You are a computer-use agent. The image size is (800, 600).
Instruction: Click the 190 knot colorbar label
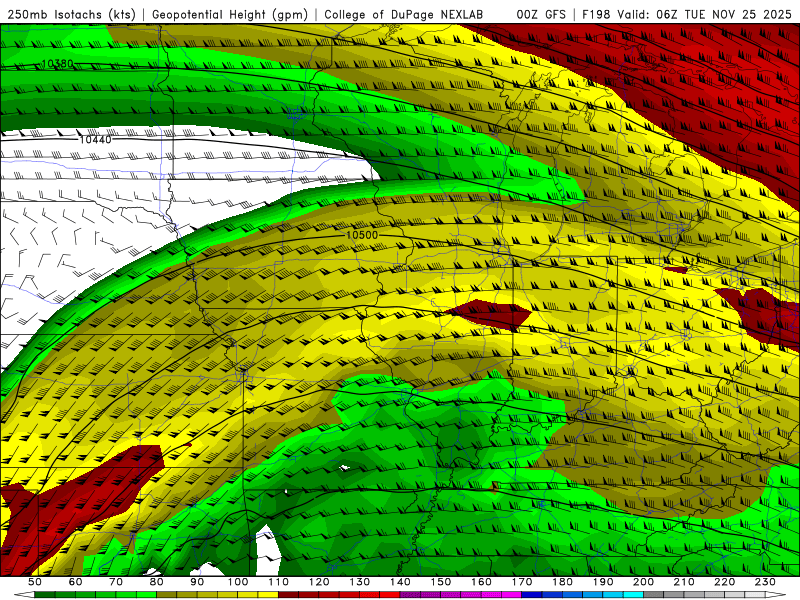point(603,582)
